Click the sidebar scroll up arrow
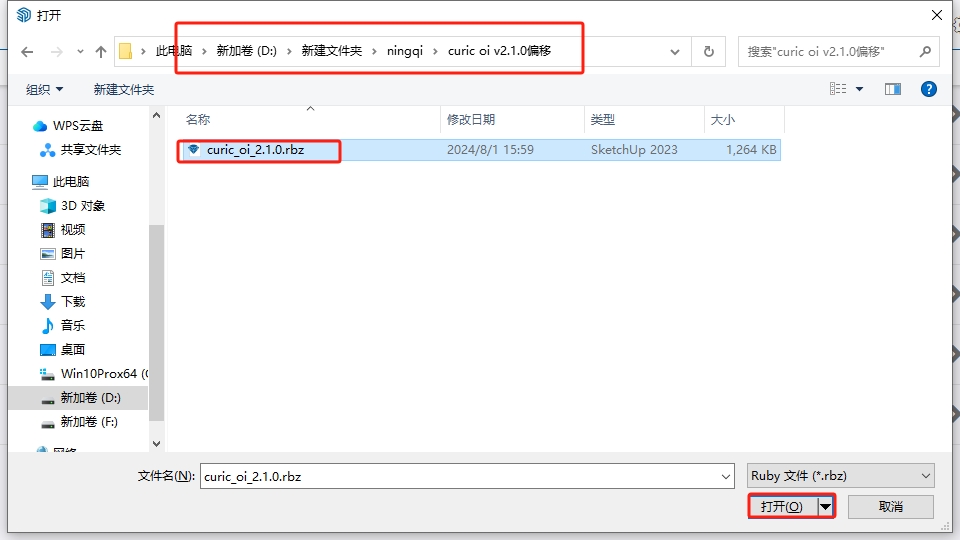Screen dimensions: 960x540 (x=156, y=115)
